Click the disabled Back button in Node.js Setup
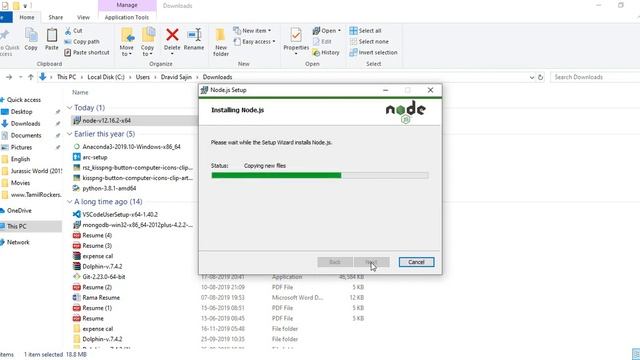 click(x=335, y=262)
